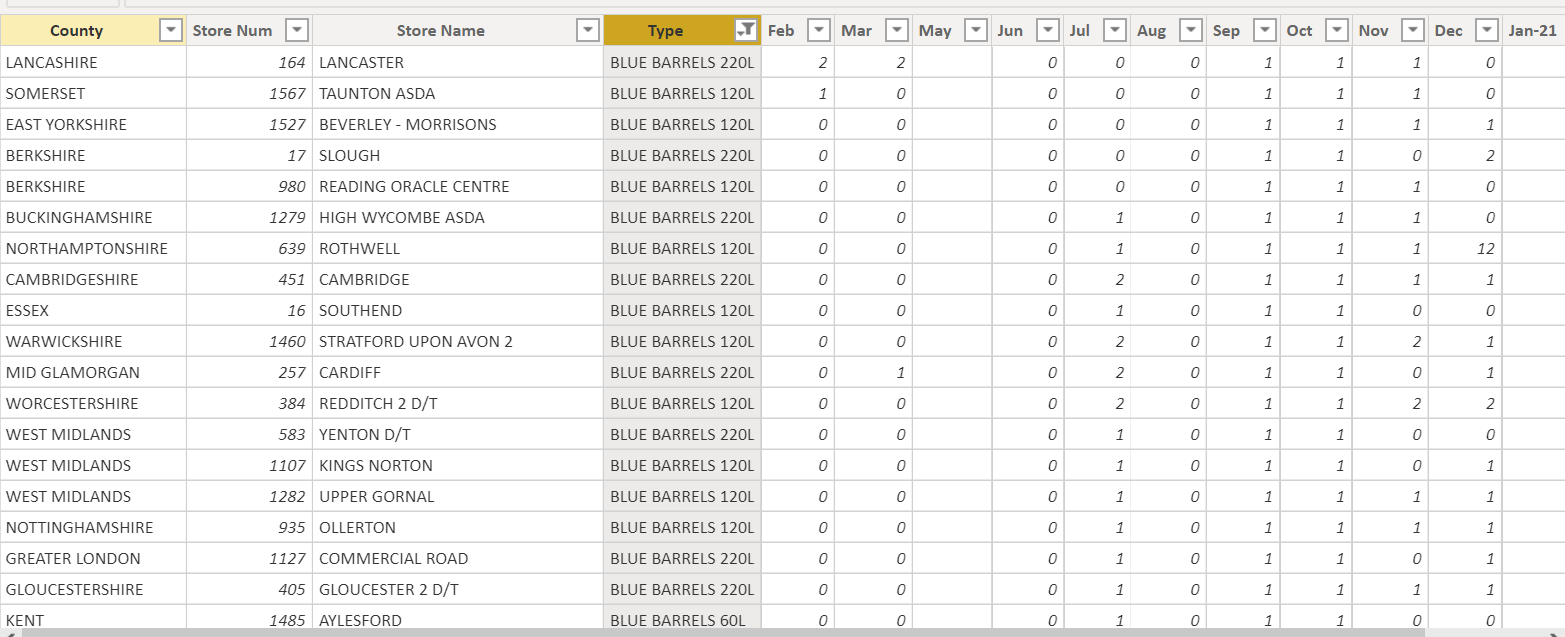Click the NOTTINGHAMSHIRE county cell

[x=93, y=527]
